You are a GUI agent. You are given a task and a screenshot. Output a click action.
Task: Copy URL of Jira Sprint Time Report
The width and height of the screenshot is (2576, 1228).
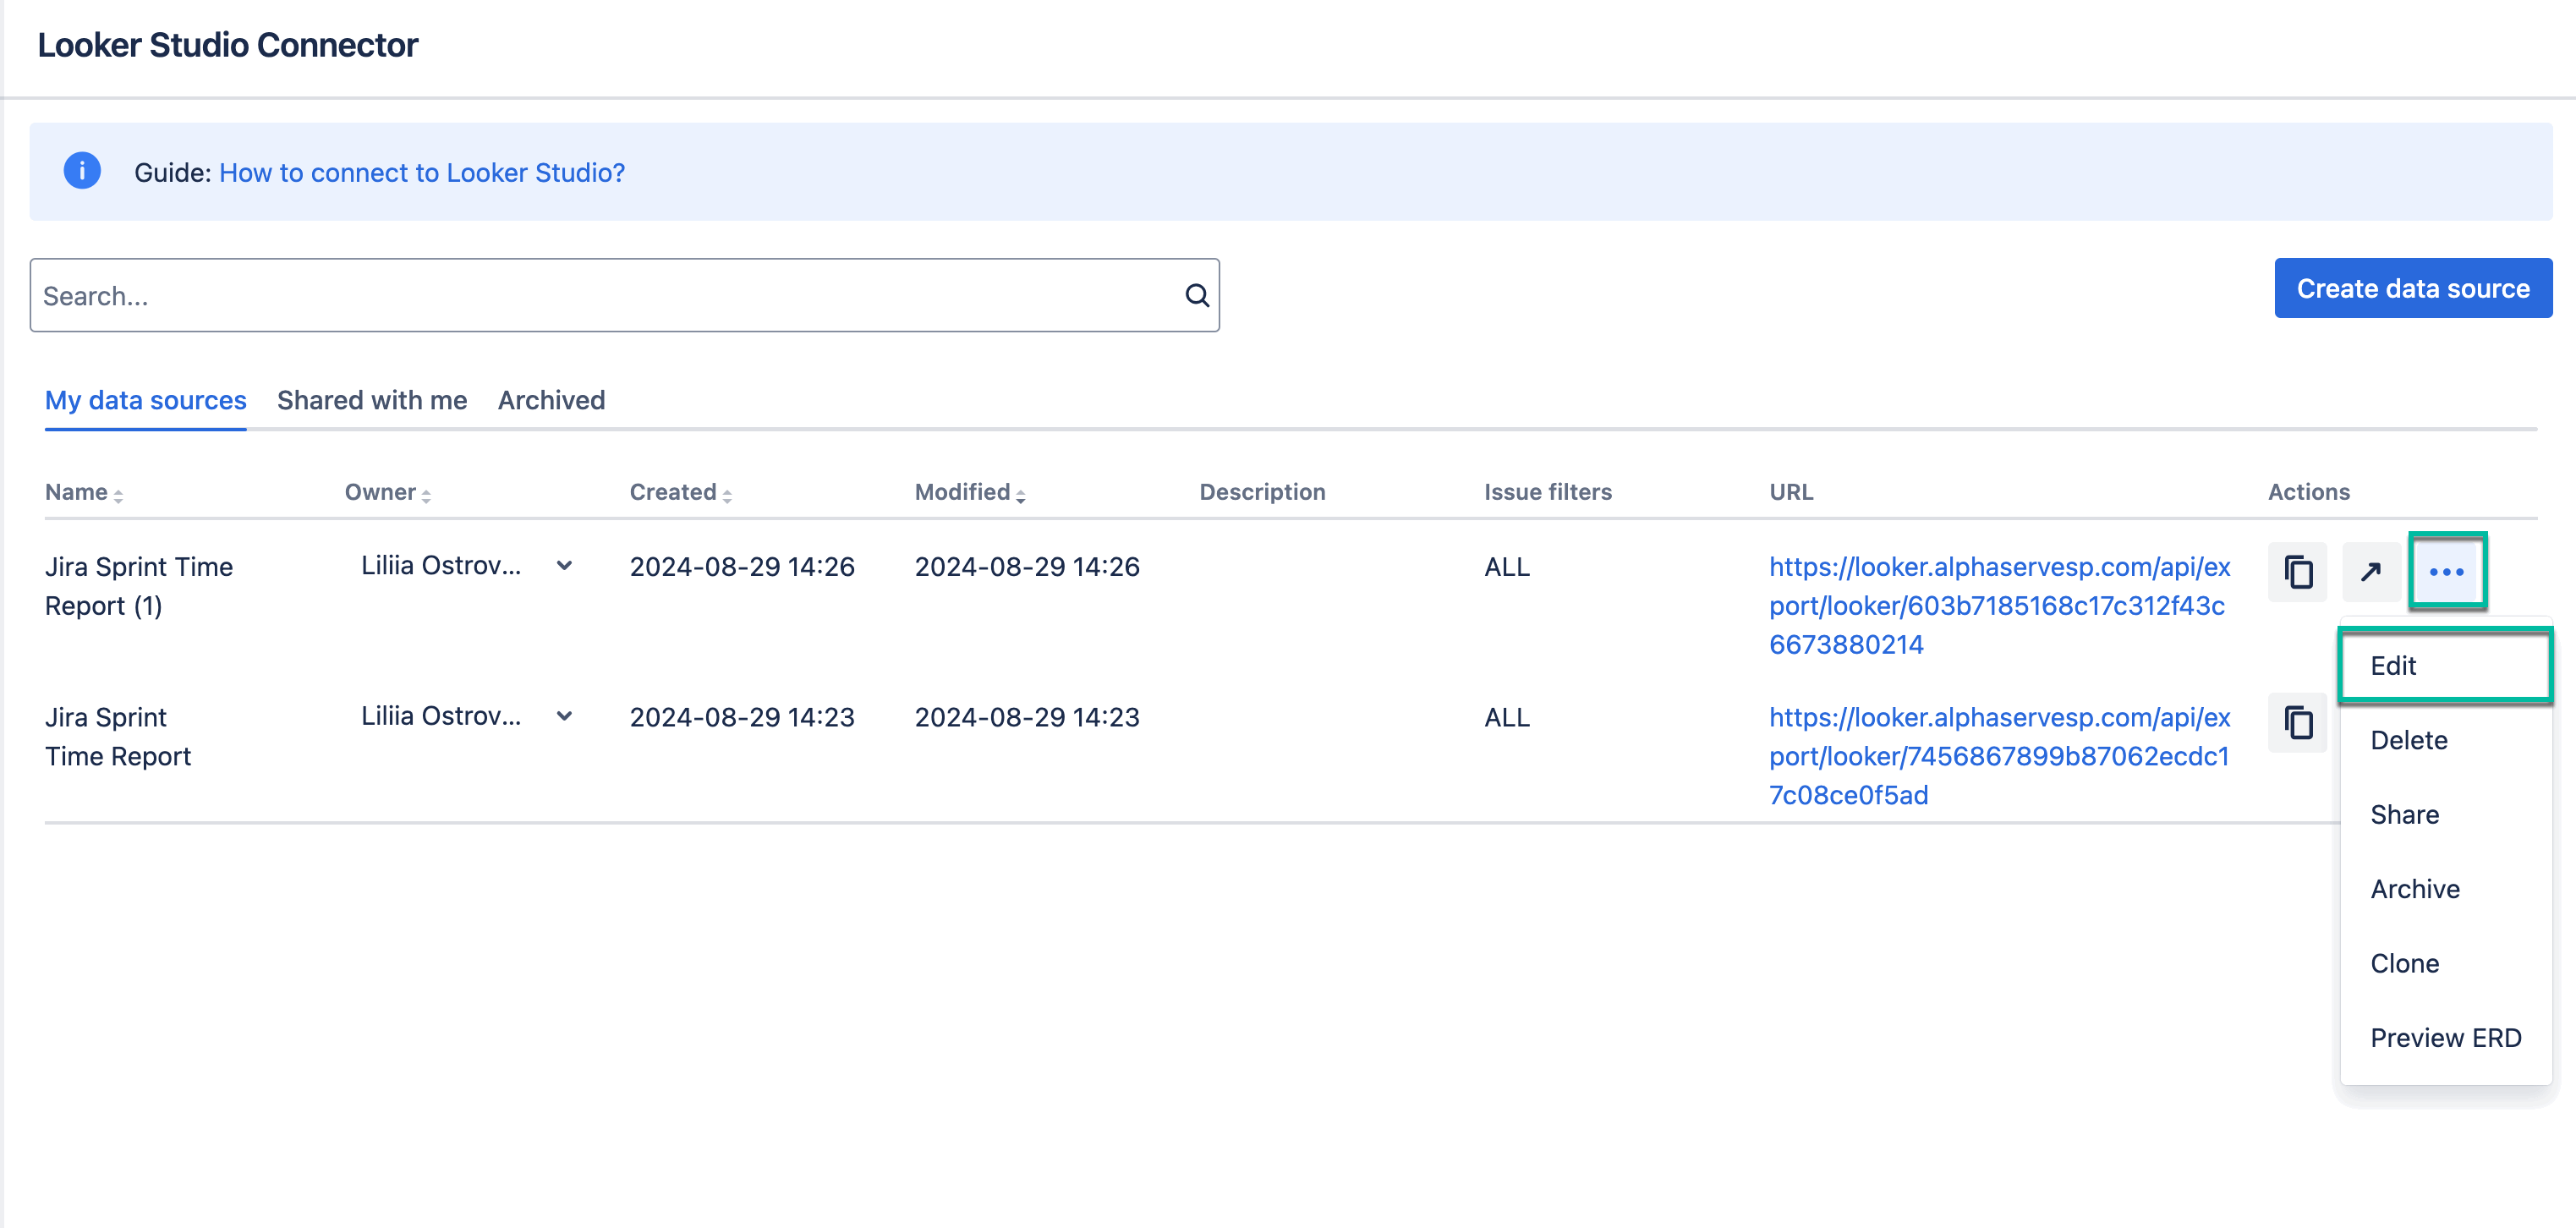[x=2297, y=722]
